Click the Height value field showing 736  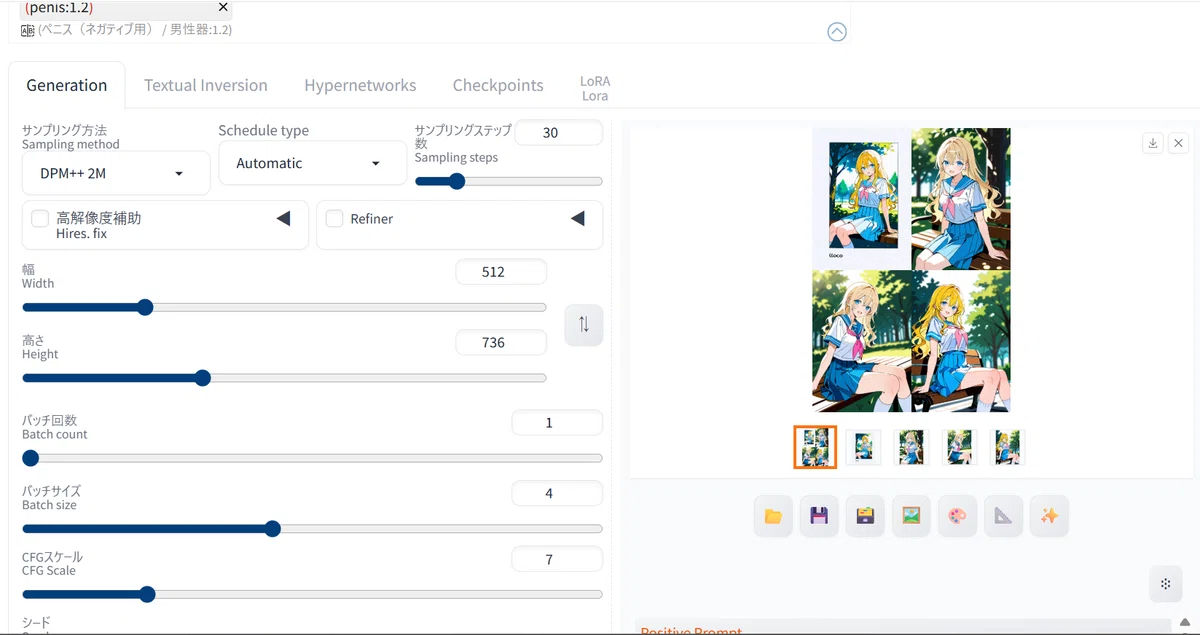point(501,343)
